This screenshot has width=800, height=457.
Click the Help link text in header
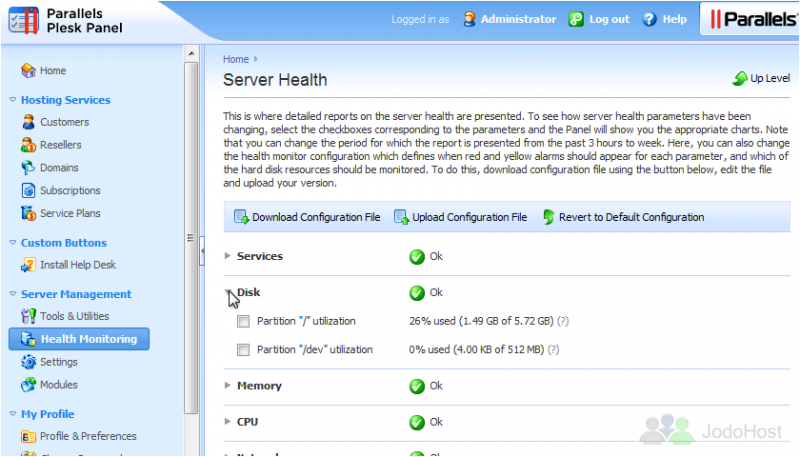pos(674,19)
